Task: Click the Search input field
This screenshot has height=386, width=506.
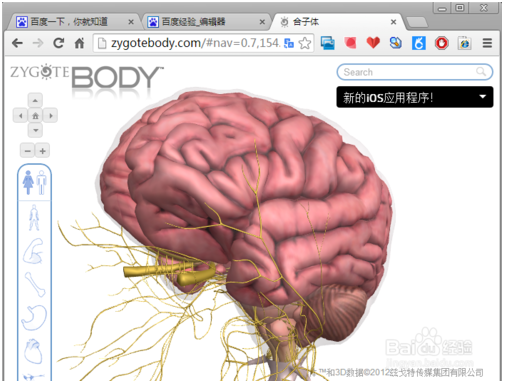Action: click(x=415, y=72)
